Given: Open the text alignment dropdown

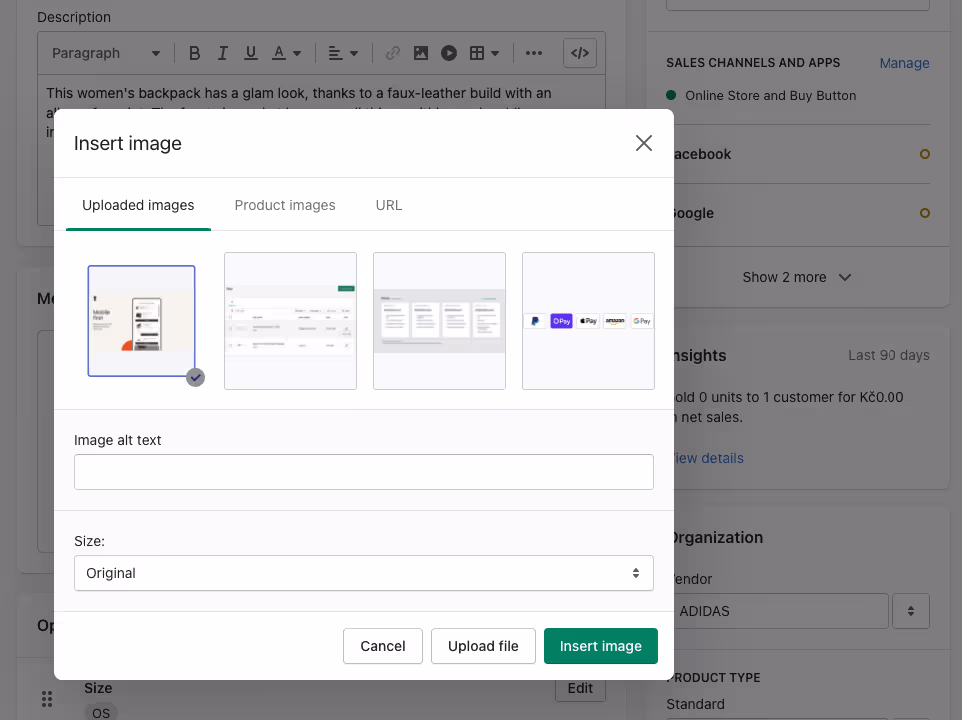Looking at the screenshot, I should tap(343, 53).
